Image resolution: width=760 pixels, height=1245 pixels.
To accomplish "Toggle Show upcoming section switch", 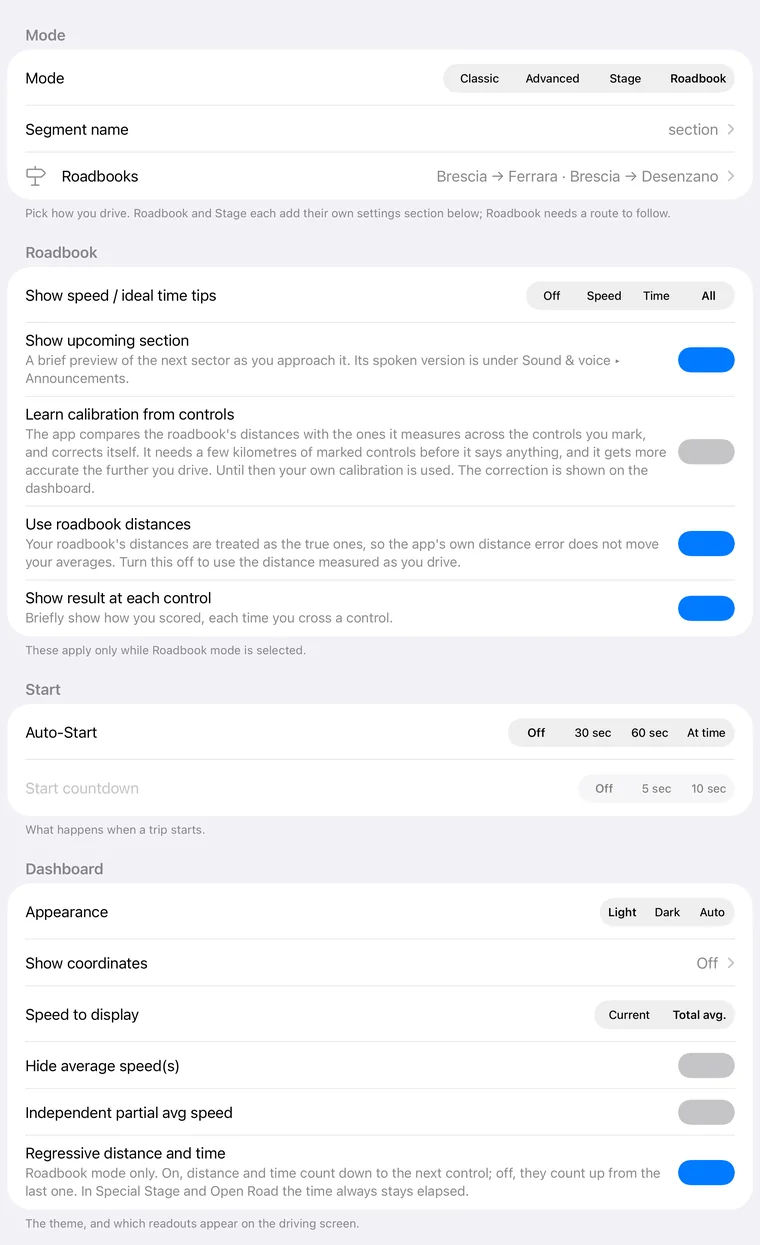I will click(706, 360).
